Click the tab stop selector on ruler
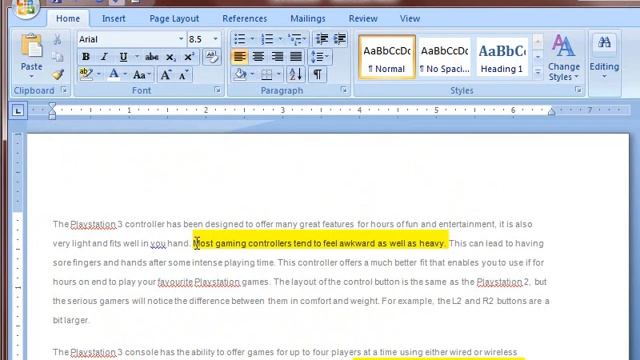Viewport: 640px width, 360px height. 18,110
